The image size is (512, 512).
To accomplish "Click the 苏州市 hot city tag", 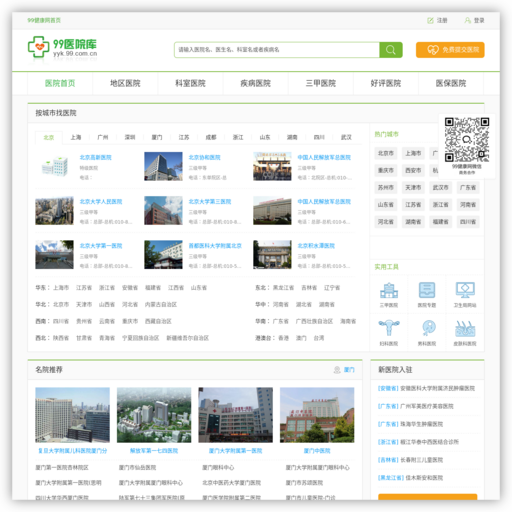I will (x=386, y=188).
